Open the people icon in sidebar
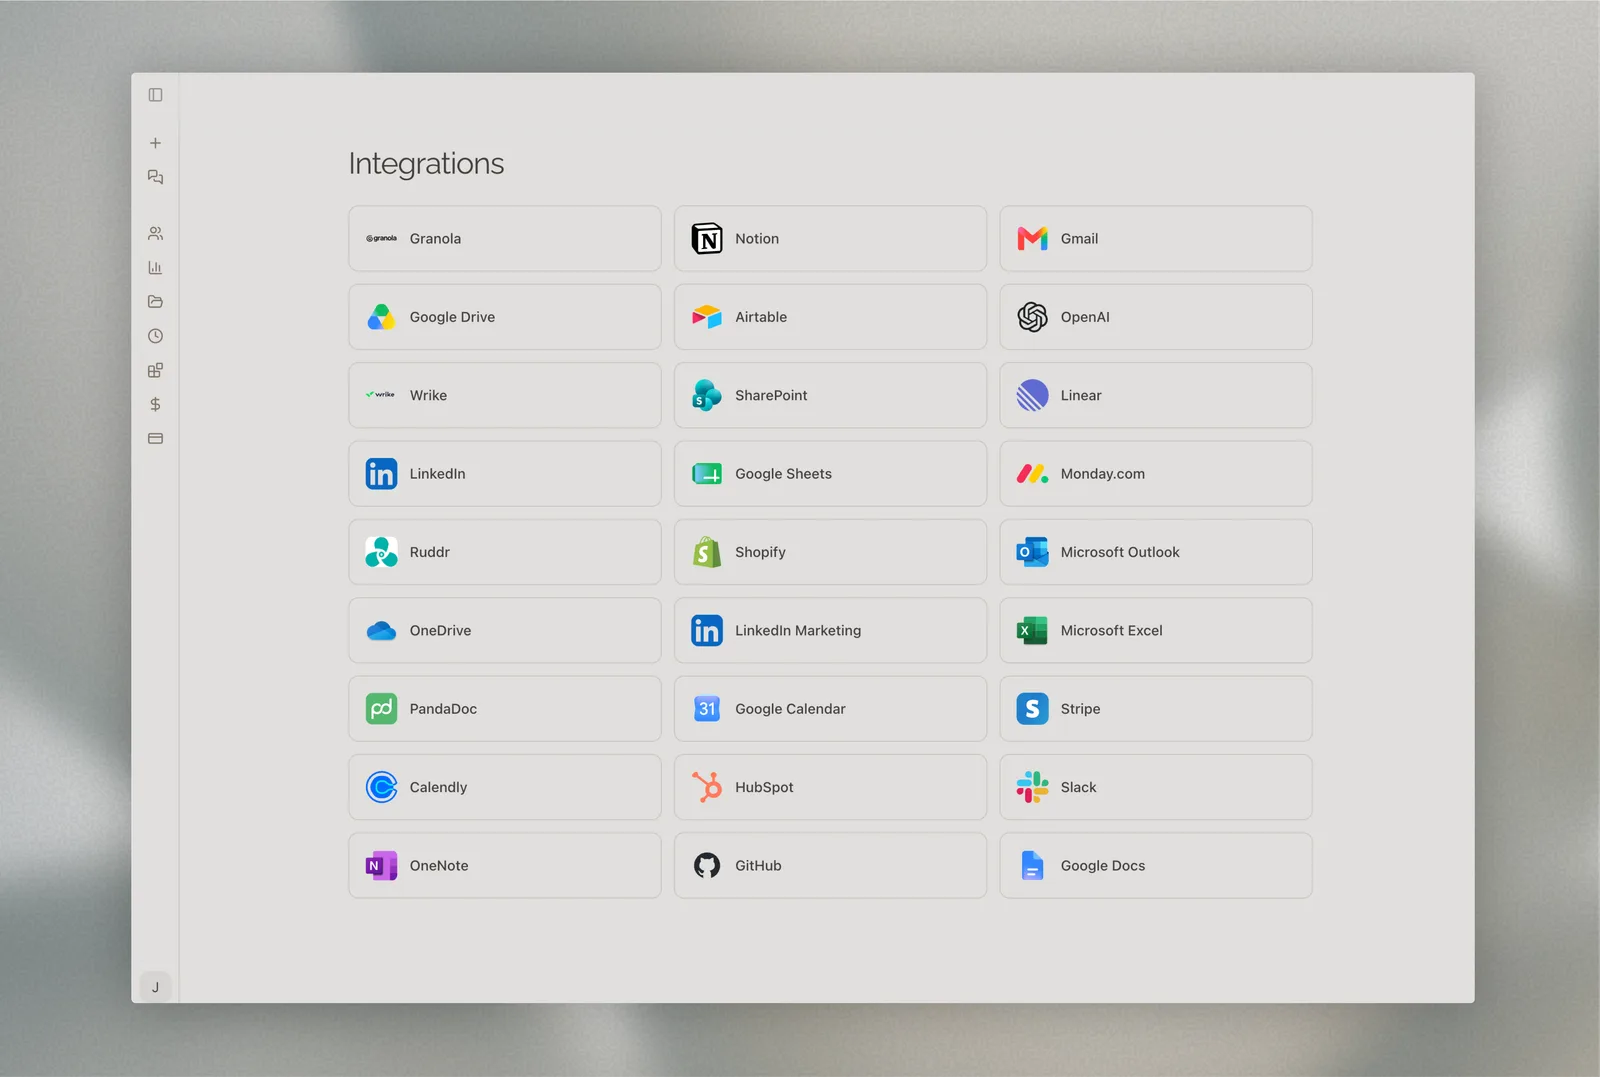 pos(155,233)
